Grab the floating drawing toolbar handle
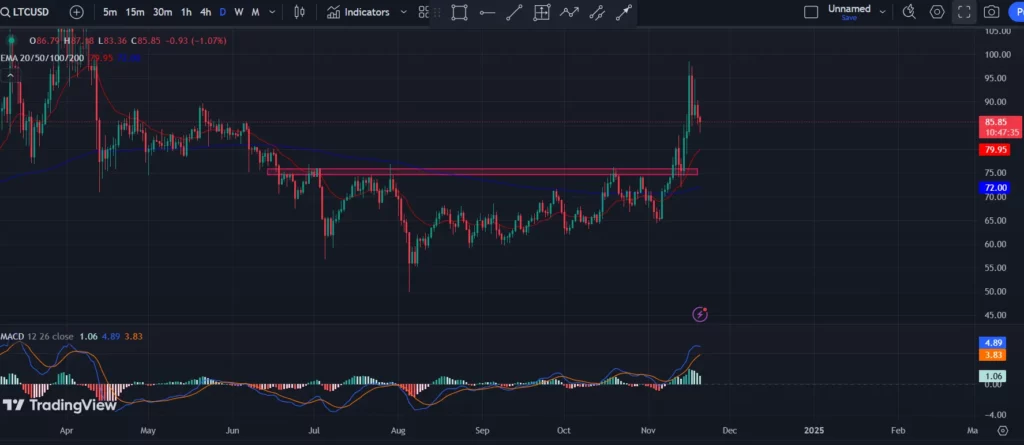The image size is (1024, 445). tap(437, 12)
